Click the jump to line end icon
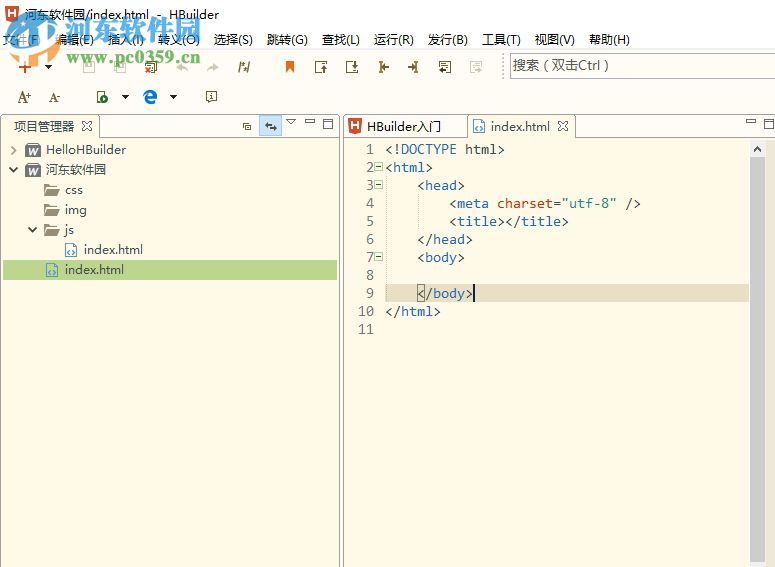 414,67
